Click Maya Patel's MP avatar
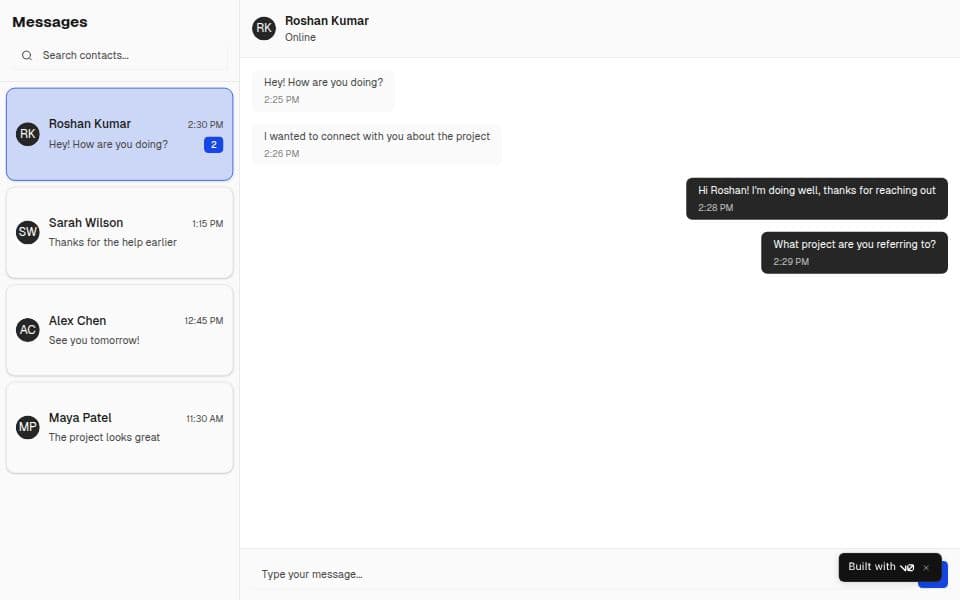The height and width of the screenshot is (600, 960). 28,427
